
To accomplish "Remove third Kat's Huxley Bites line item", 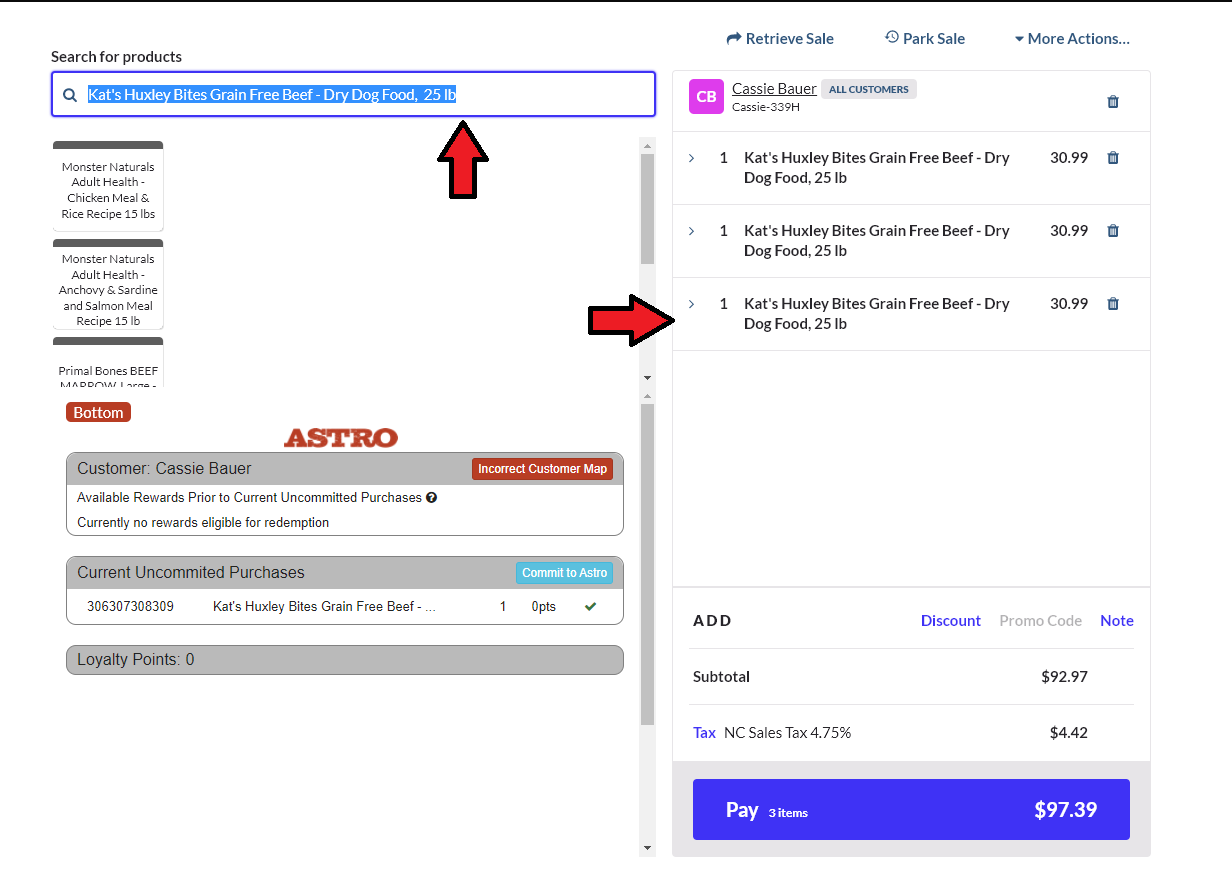I will 1113,304.
